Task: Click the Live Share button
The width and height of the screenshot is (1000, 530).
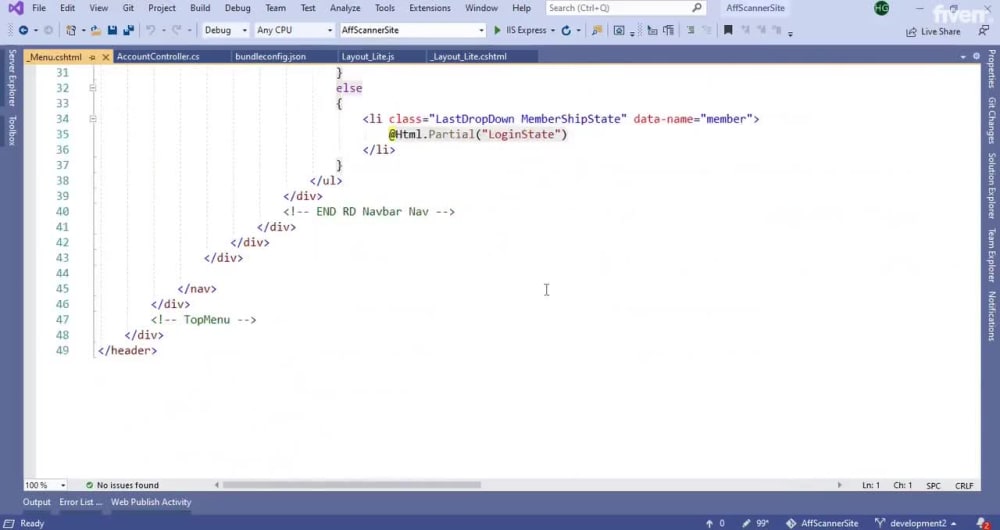Action: point(933,31)
